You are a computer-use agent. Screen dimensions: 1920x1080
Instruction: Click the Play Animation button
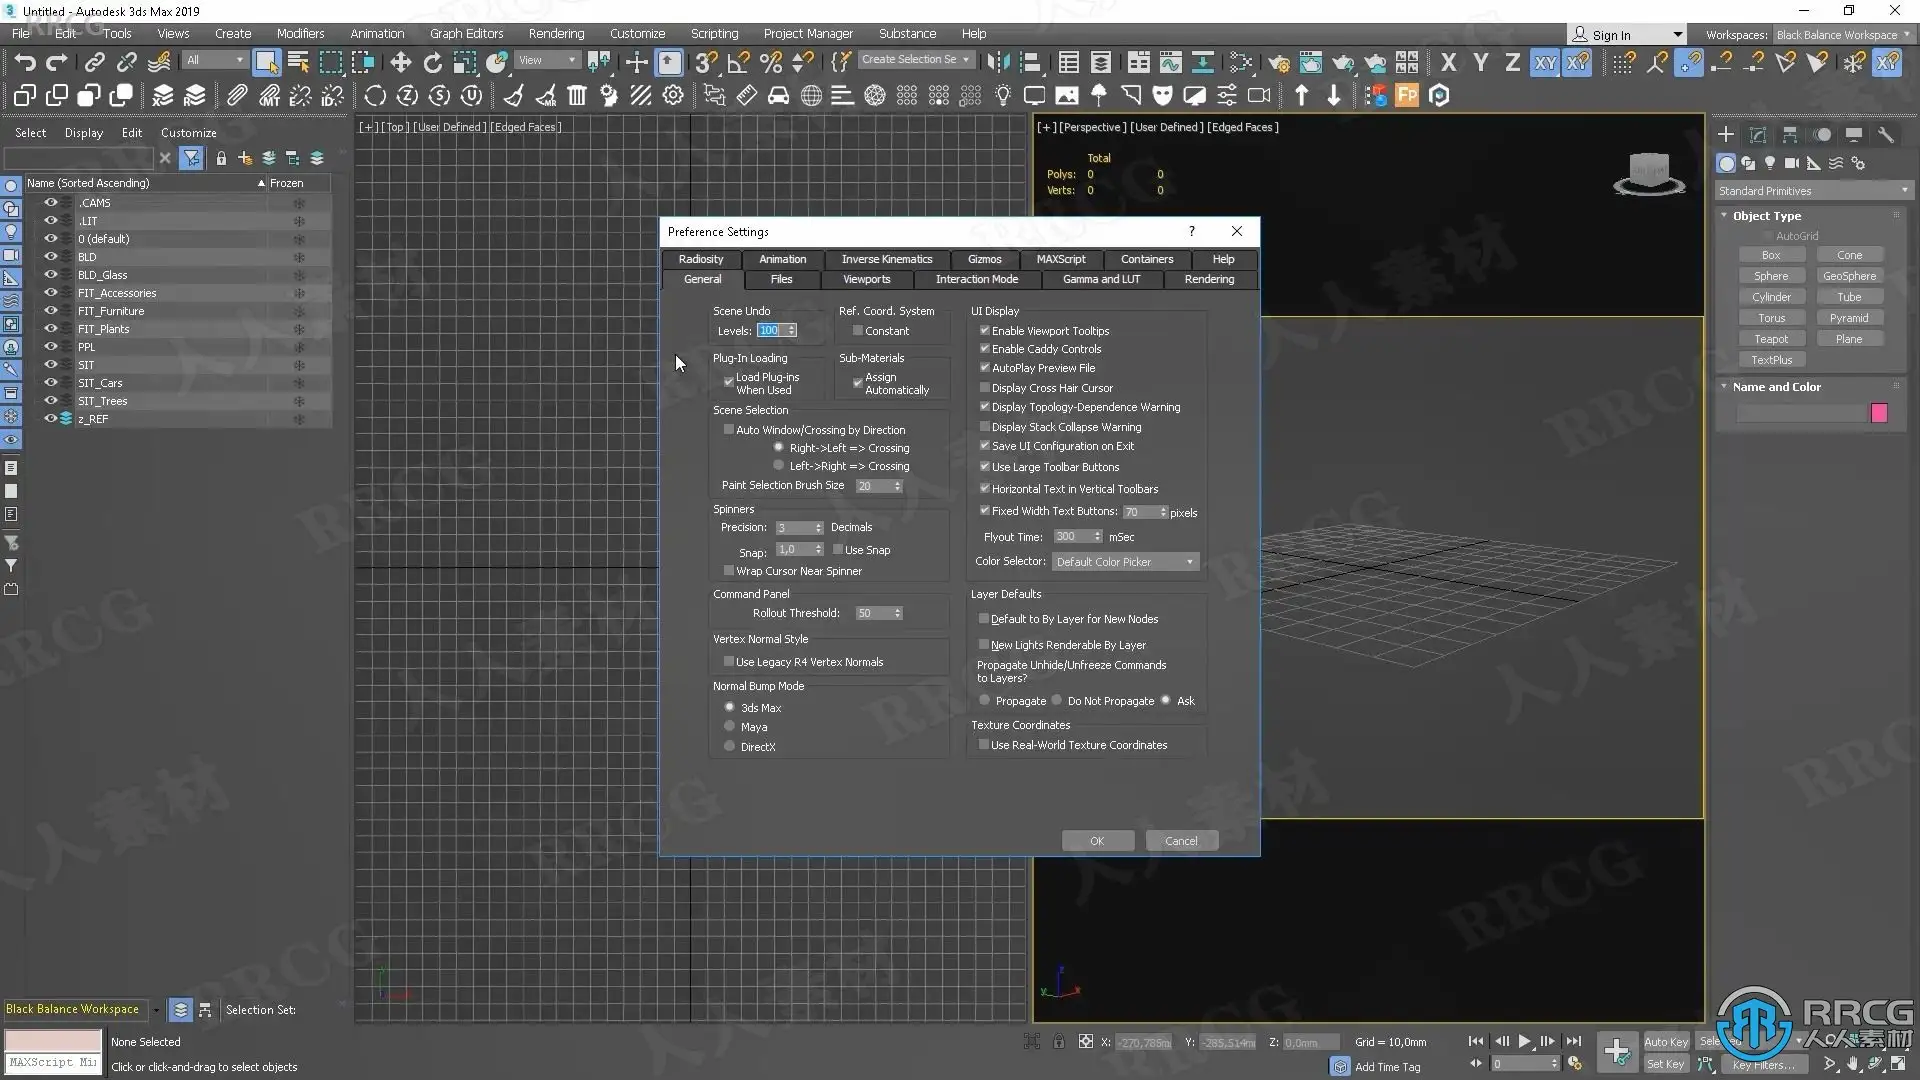point(1524,1041)
